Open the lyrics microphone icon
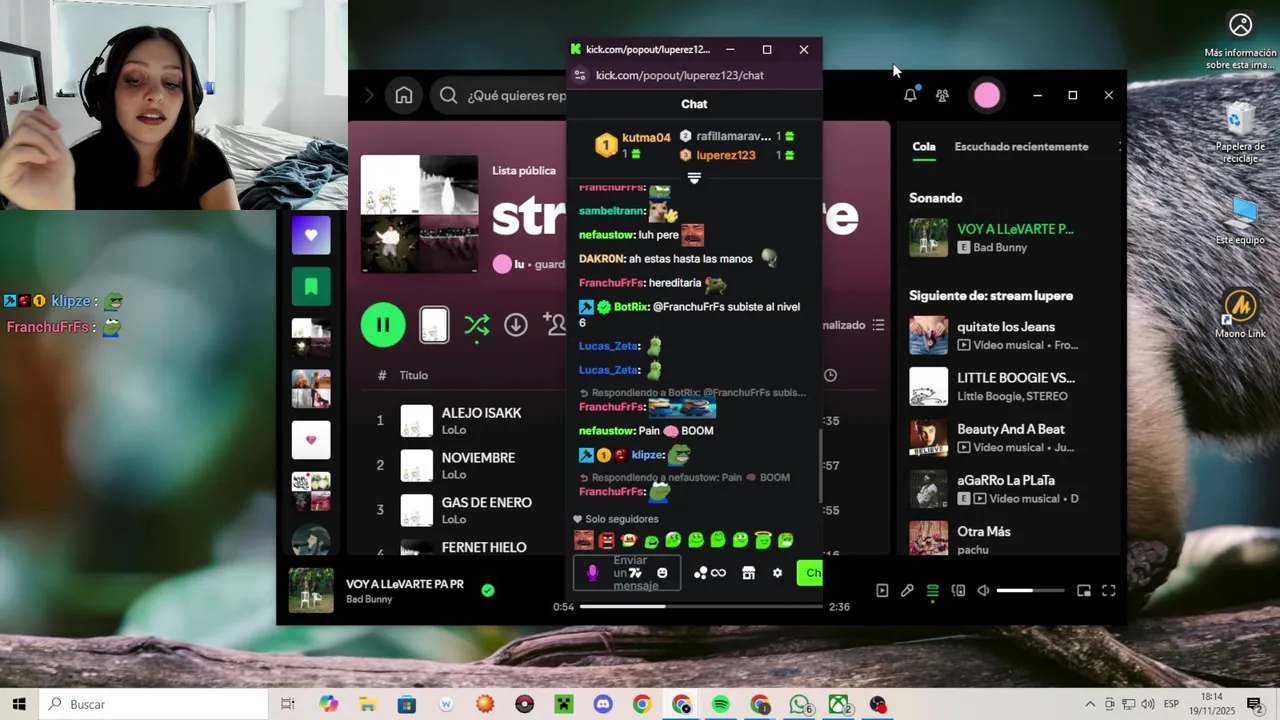1280x720 pixels. click(x=907, y=590)
